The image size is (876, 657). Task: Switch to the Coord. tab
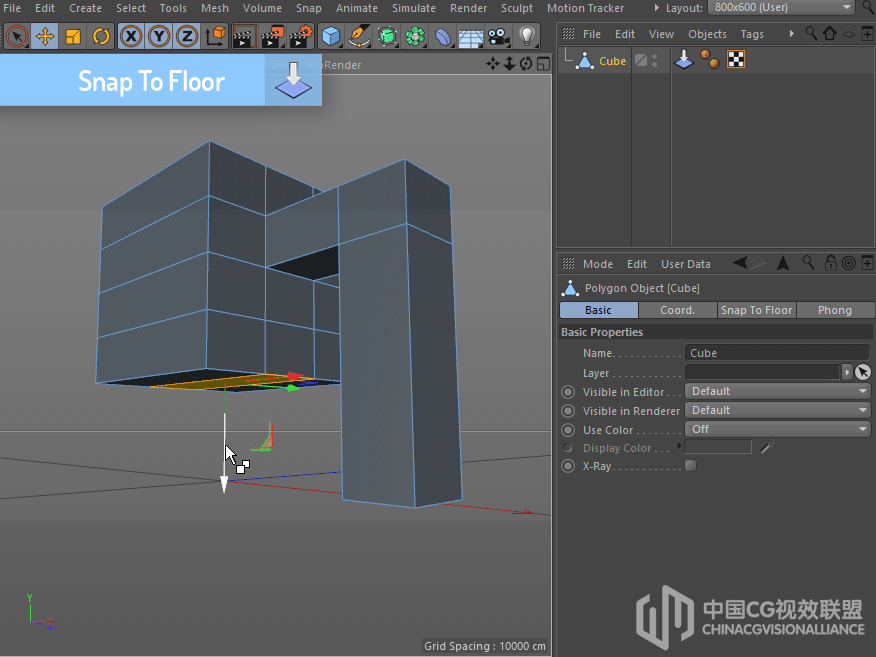pyautogui.click(x=678, y=310)
